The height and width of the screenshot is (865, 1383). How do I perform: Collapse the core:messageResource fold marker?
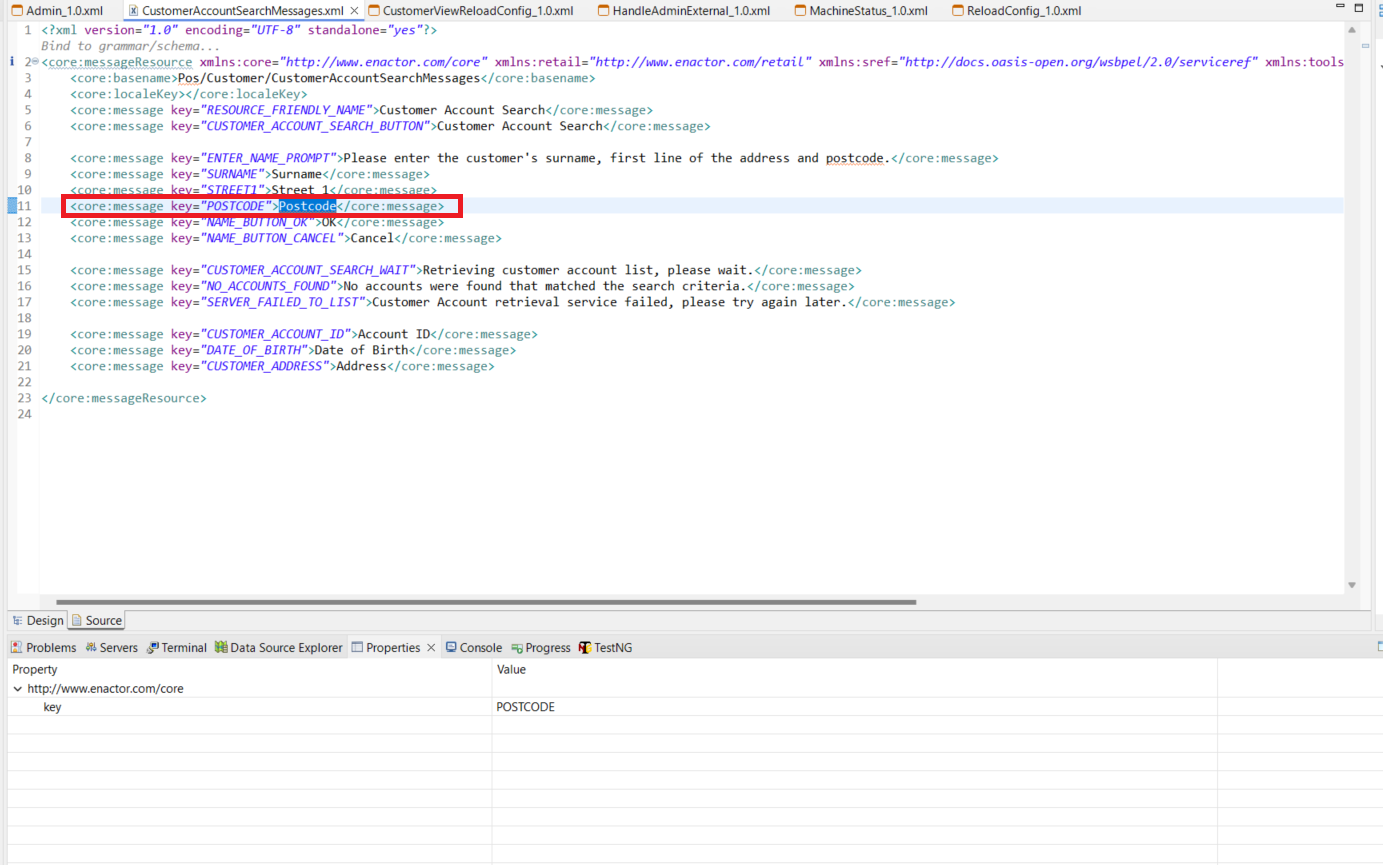(35, 62)
